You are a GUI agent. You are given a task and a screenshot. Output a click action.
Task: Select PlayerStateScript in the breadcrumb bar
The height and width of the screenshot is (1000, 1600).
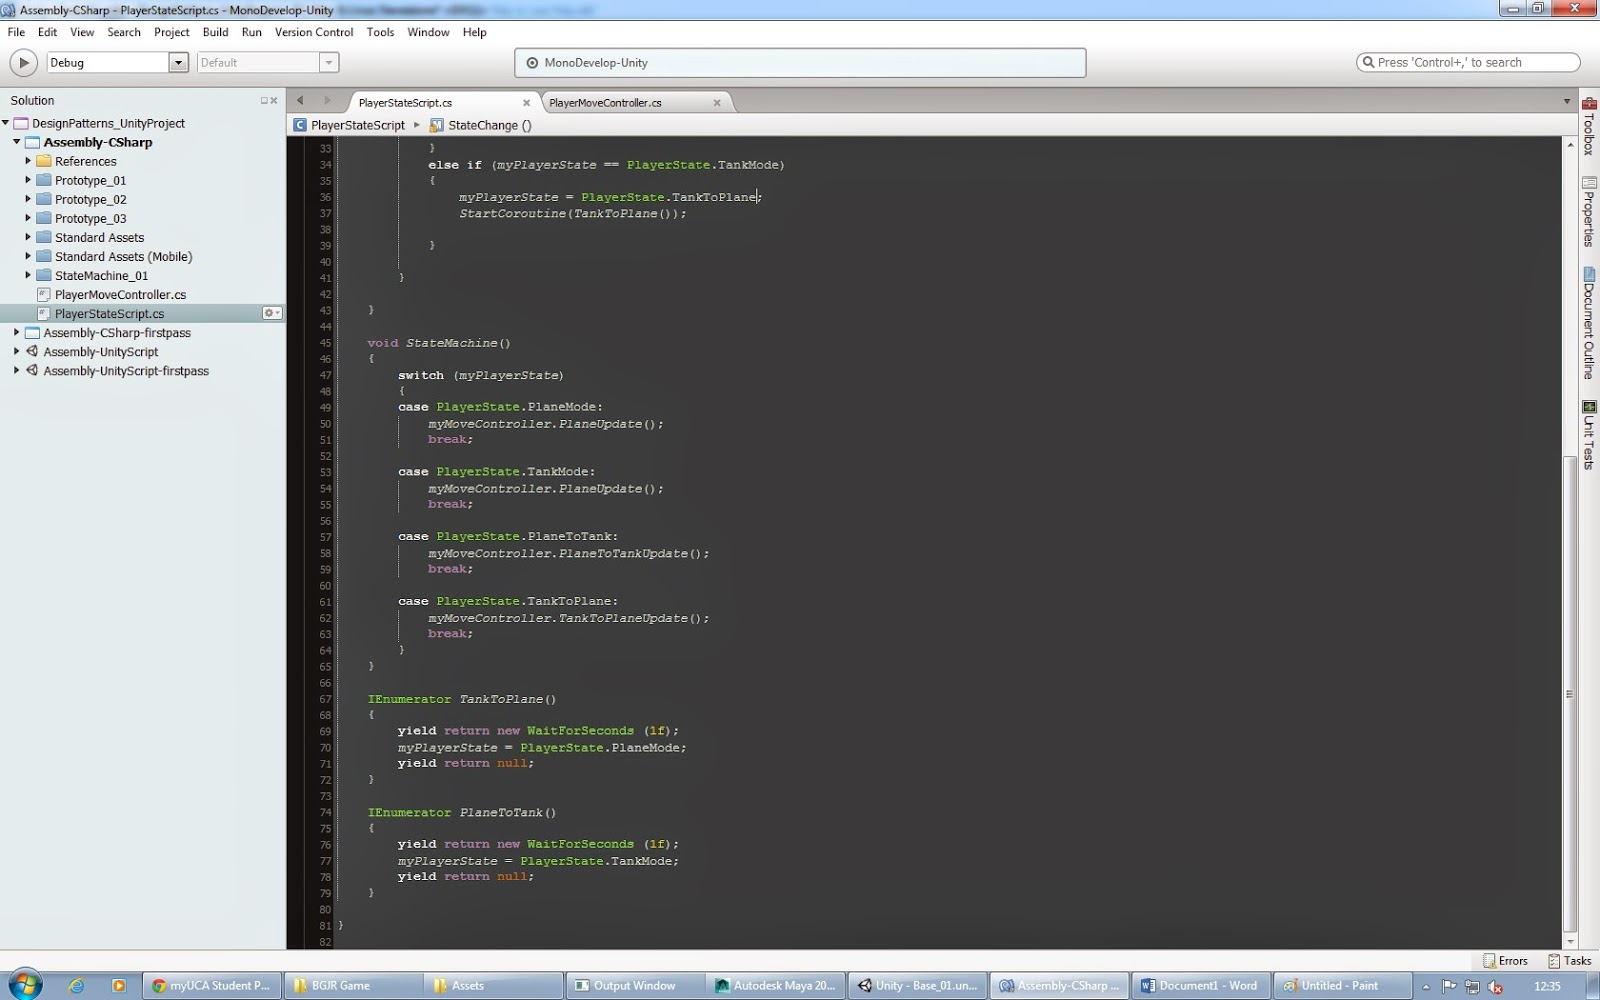[357, 125]
